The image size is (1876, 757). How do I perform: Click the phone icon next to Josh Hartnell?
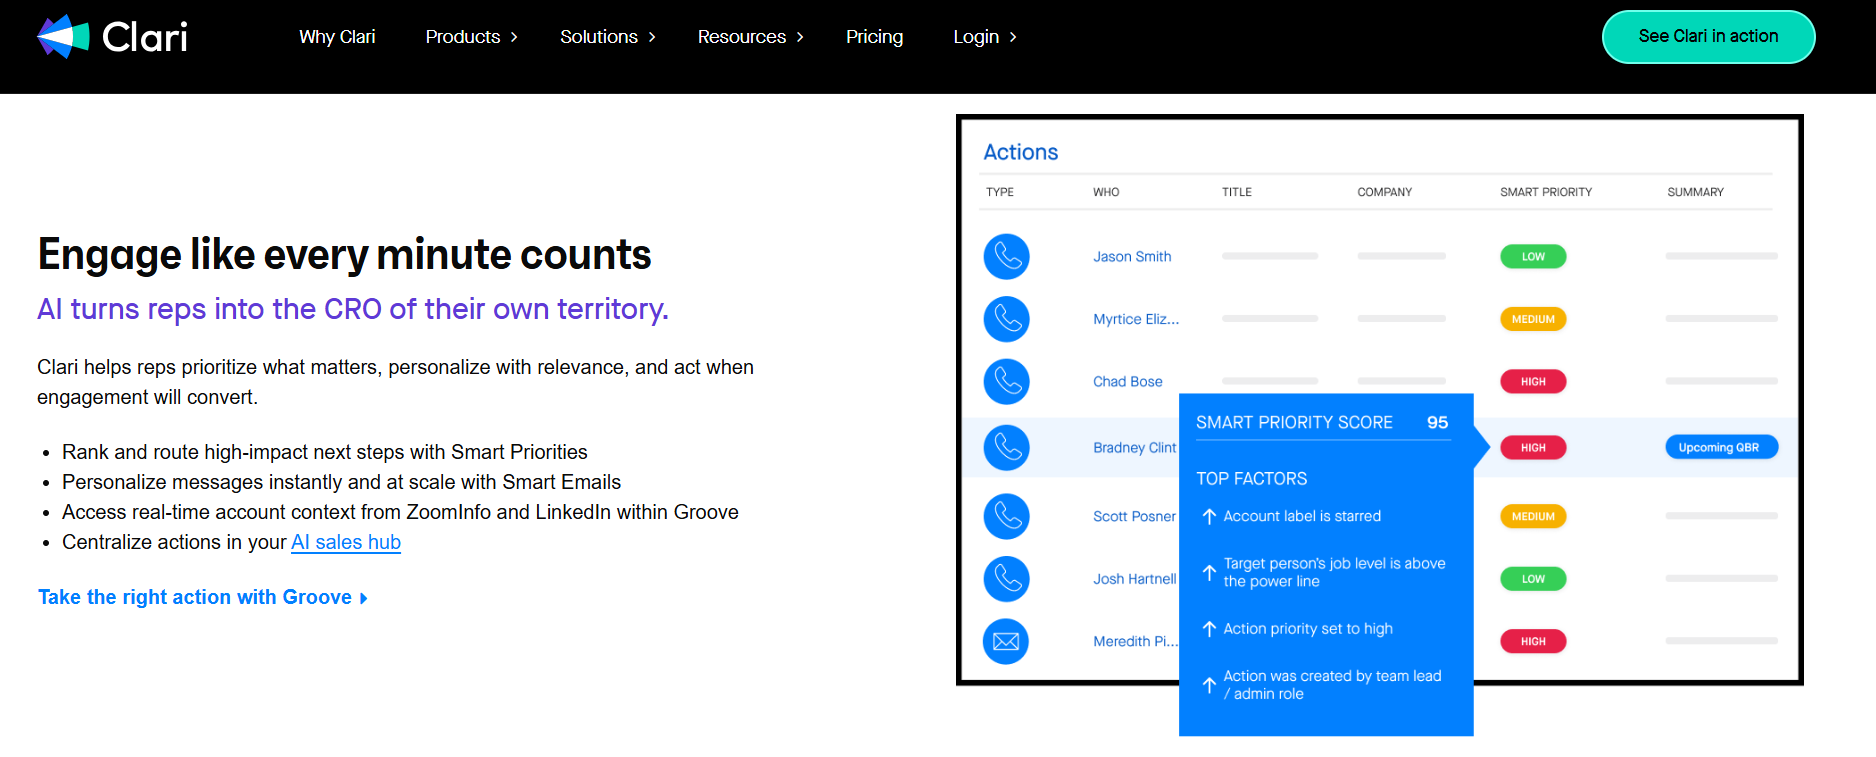(x=1006, y=579)
